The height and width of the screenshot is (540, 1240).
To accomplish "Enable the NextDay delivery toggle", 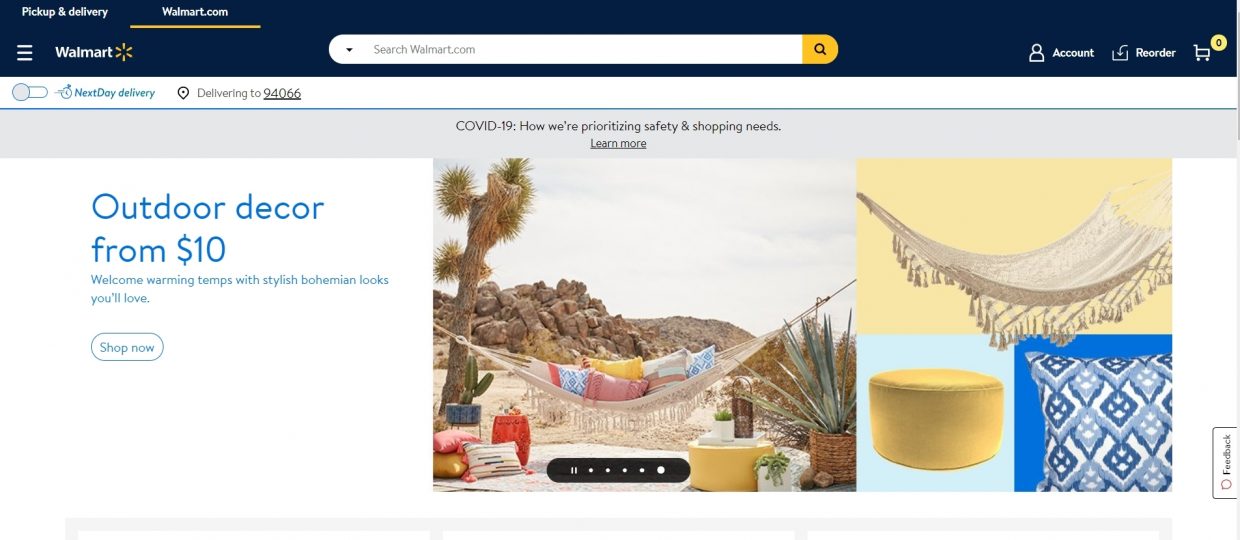I will [x=30, y=92].
